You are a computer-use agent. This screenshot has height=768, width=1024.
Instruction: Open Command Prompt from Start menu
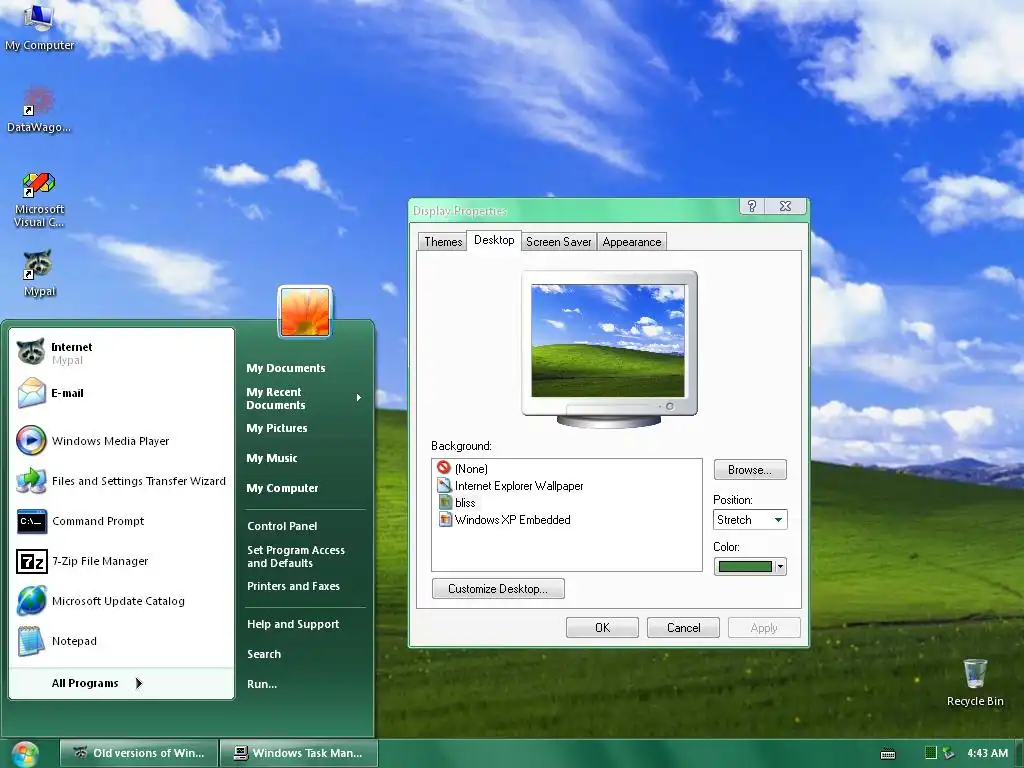point(121,521)
